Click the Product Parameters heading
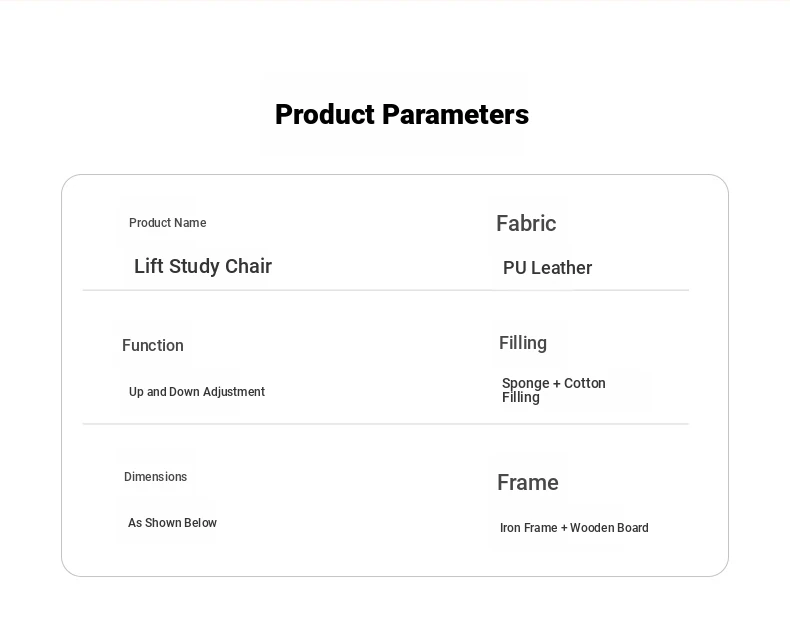790x624 pixels. 402,114
